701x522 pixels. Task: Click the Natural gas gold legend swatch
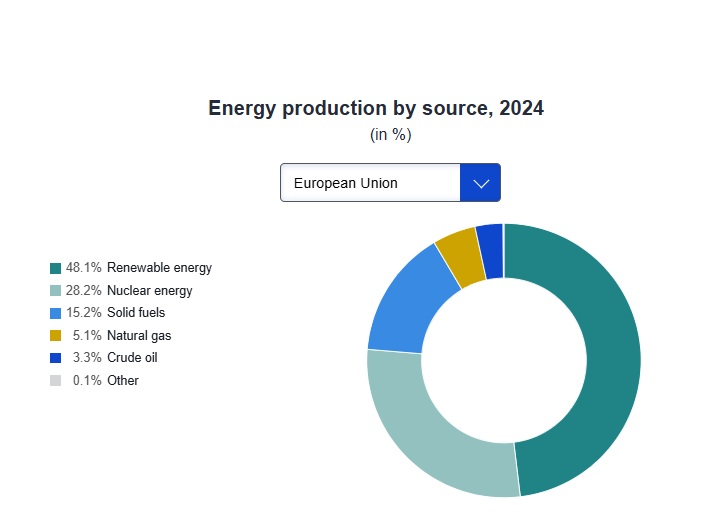coord(56,336)
